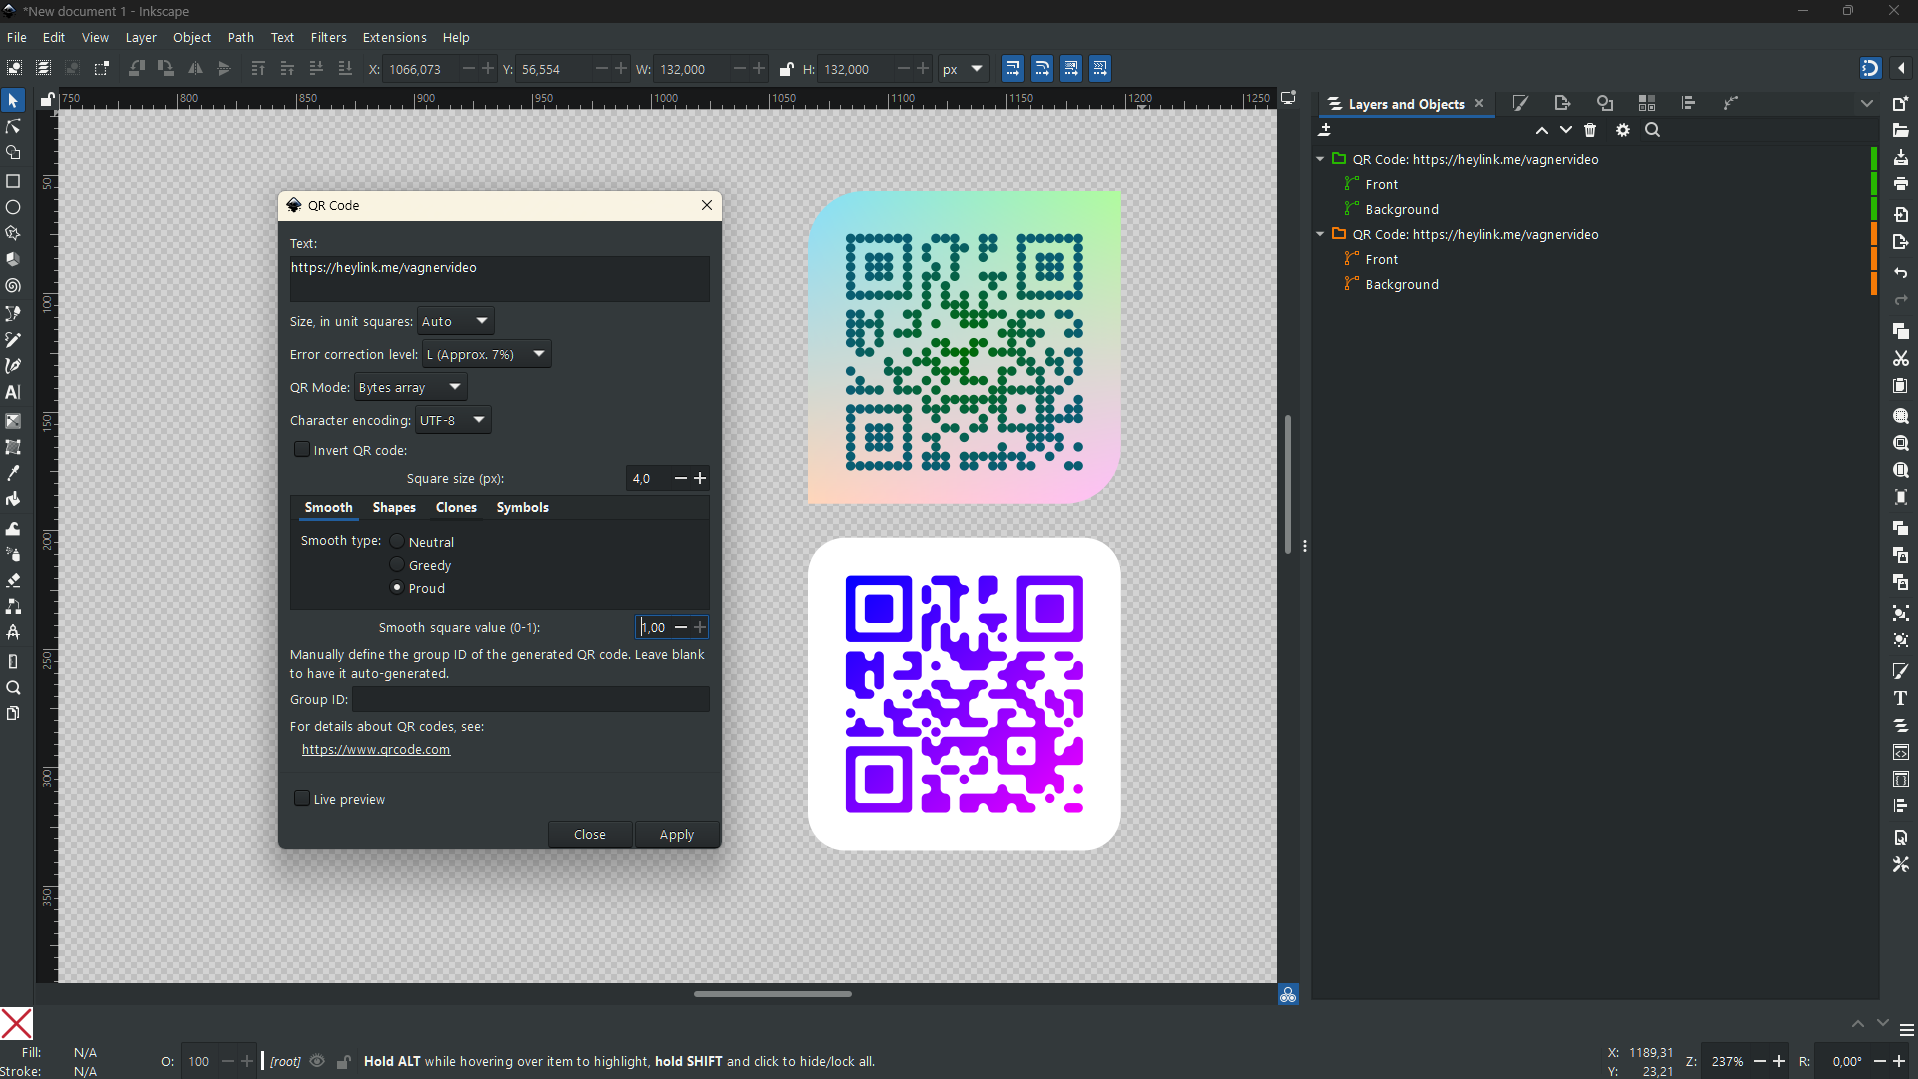
Task: Enable Live preview checkbox
Action: (x=301, y=798)
